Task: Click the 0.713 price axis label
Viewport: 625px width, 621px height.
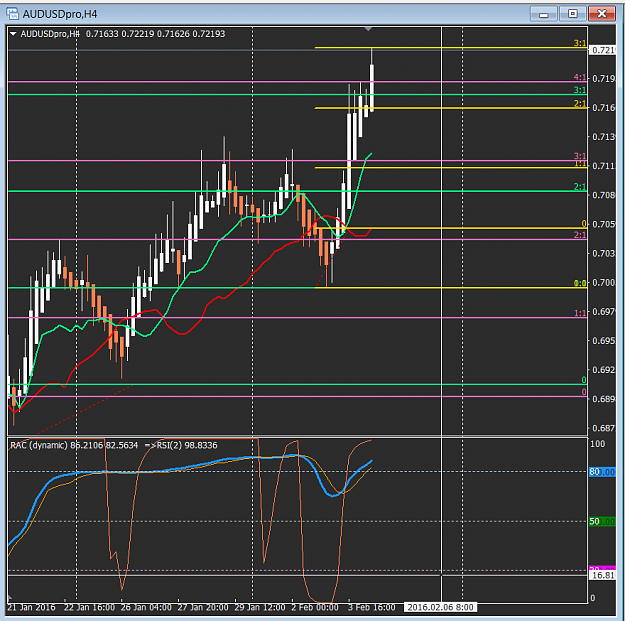Action: click(x=603, y=137)
